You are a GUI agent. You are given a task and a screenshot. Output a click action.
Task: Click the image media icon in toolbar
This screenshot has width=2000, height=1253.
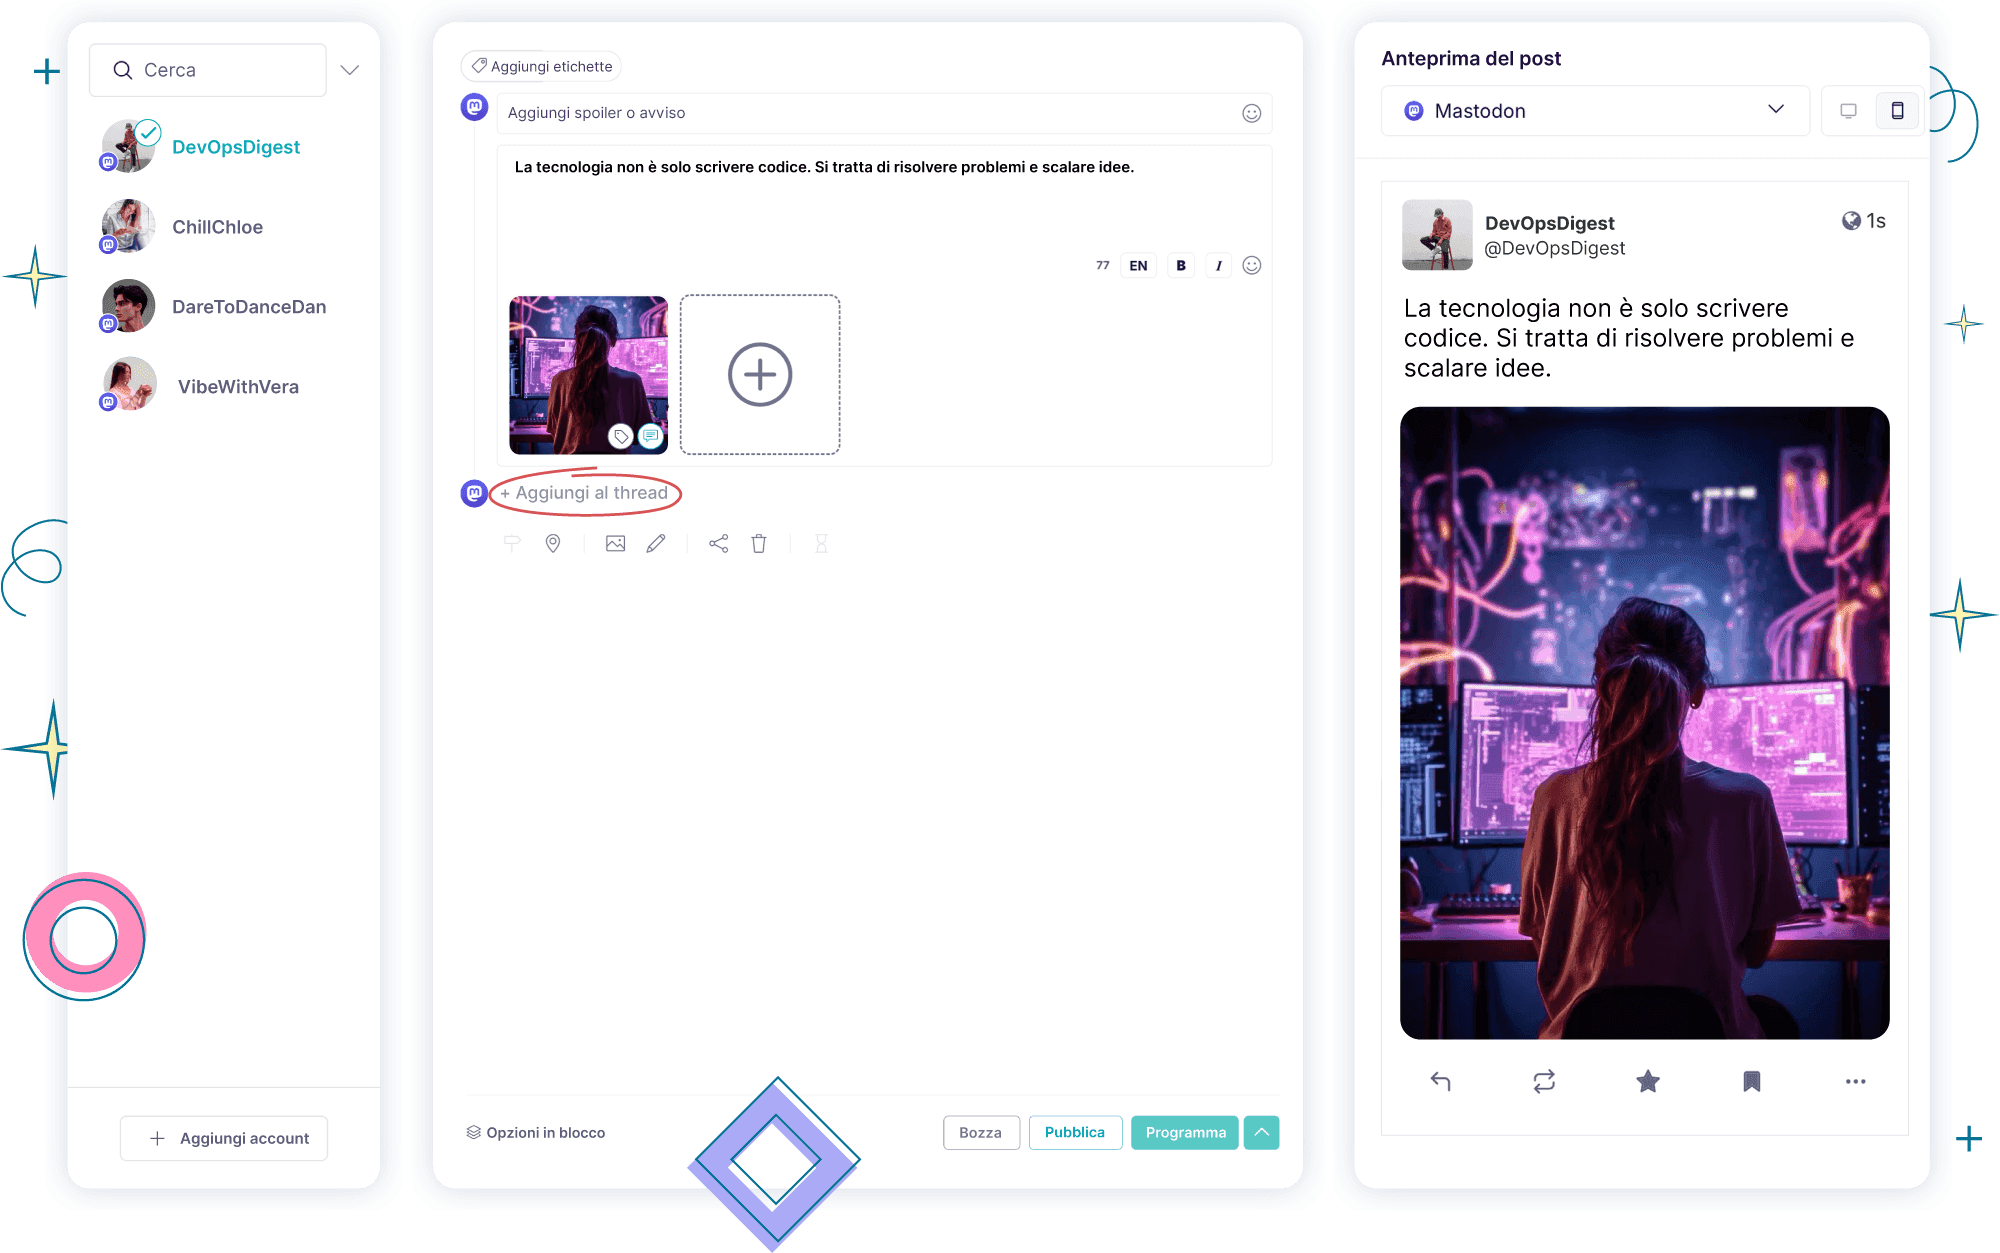pos(615,543)
